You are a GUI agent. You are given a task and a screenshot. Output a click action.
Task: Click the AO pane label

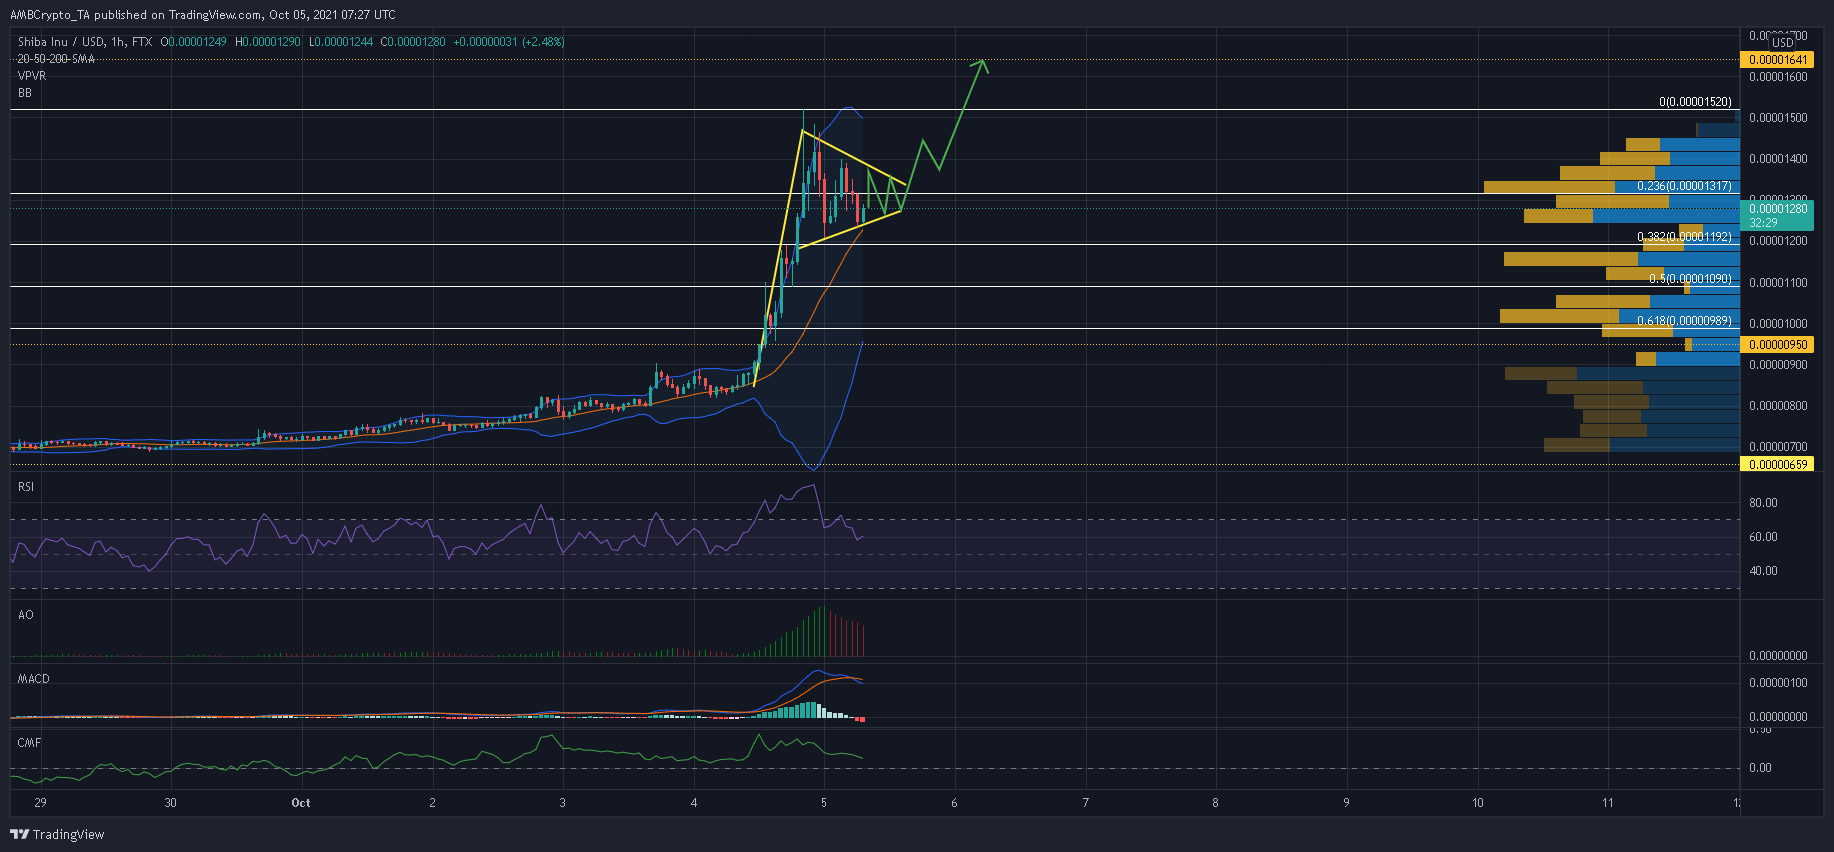pos(26,615)
